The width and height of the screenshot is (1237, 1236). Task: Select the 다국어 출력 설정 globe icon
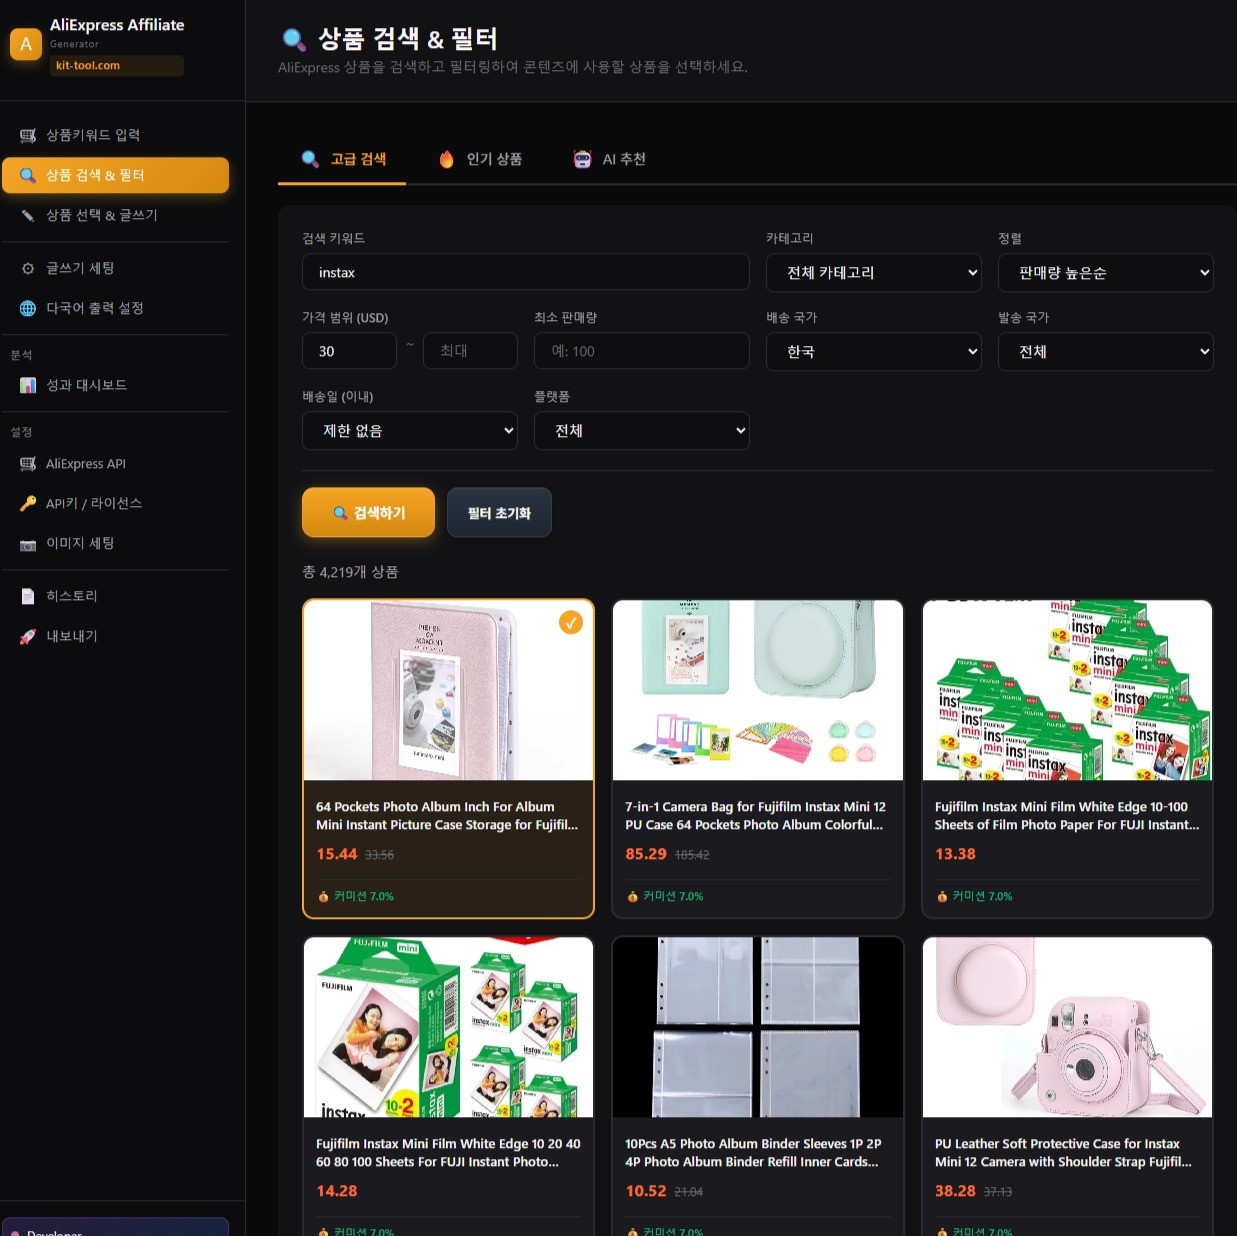click(27, 308)
